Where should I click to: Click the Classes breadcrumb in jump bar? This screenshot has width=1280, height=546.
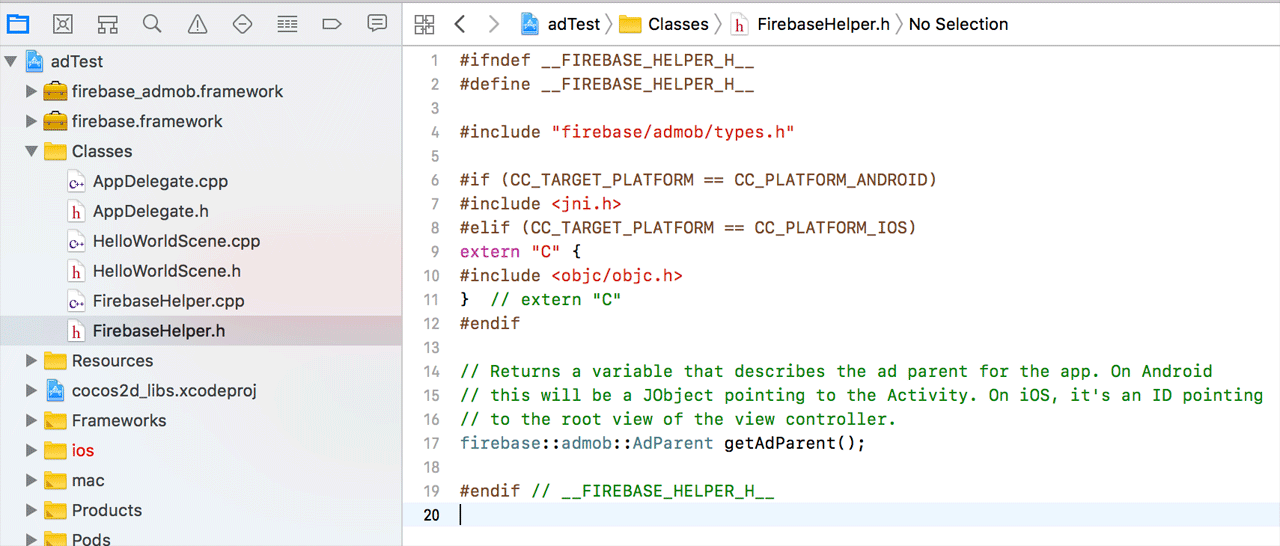pos(677,24)
